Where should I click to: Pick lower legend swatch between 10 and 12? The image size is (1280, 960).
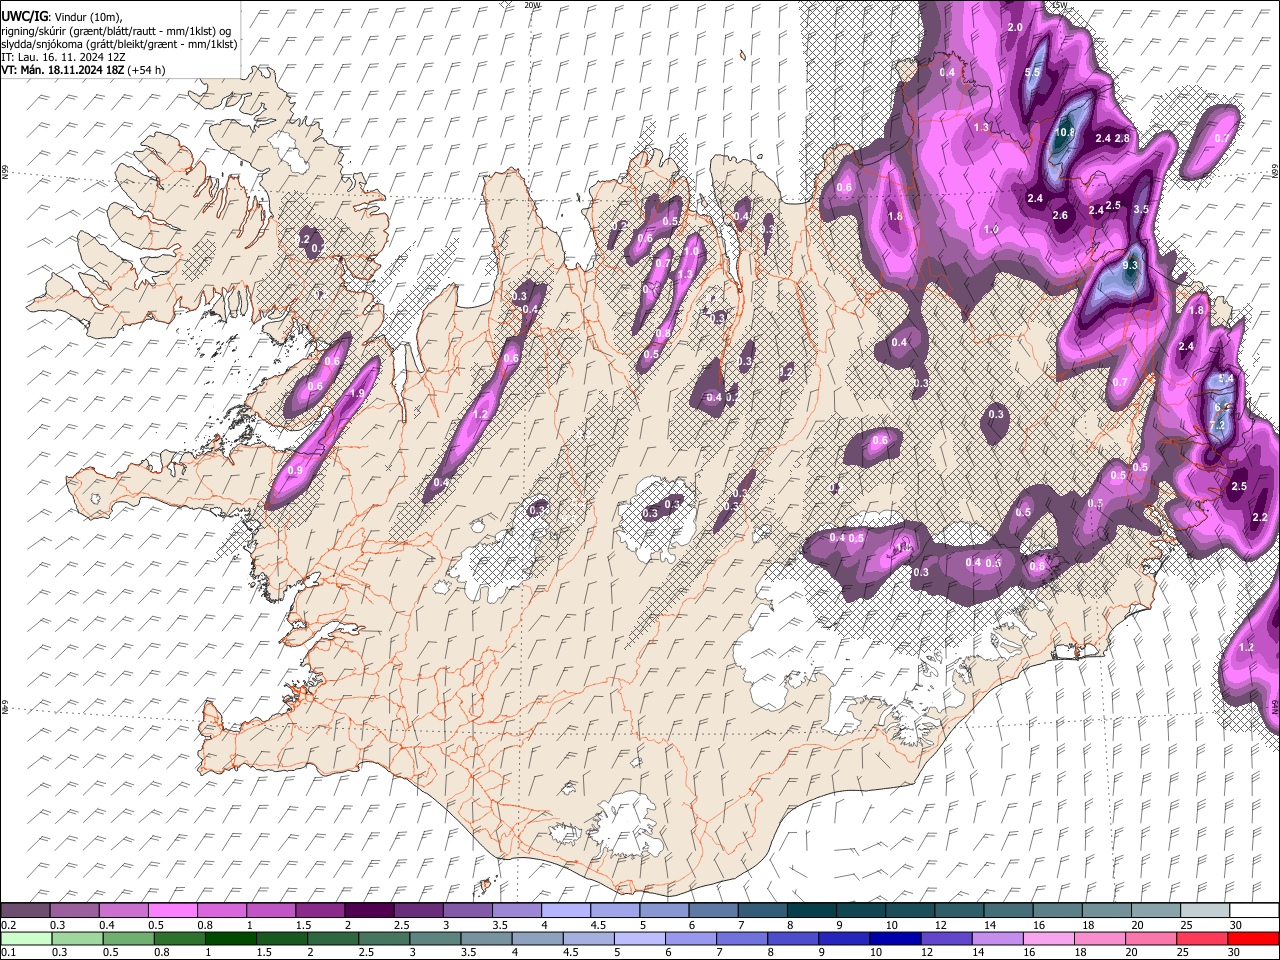click(896, 938)
